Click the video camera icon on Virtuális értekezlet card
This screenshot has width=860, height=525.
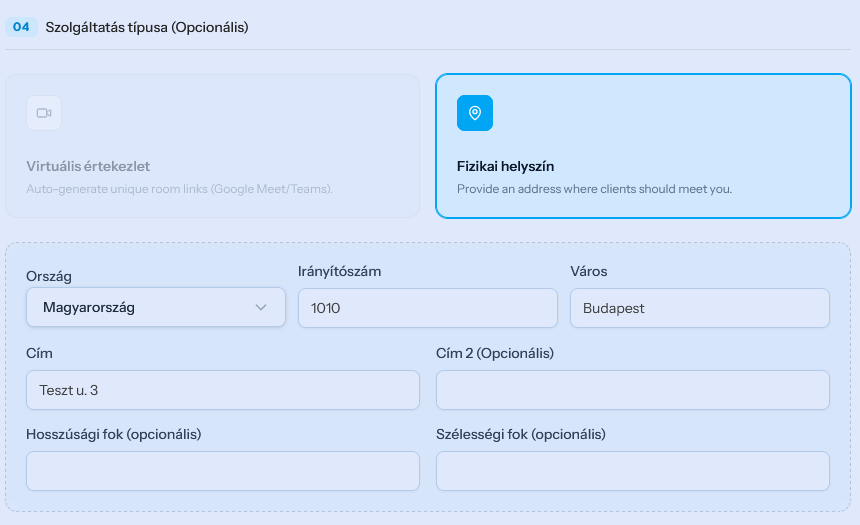click(x=44, y=113)
